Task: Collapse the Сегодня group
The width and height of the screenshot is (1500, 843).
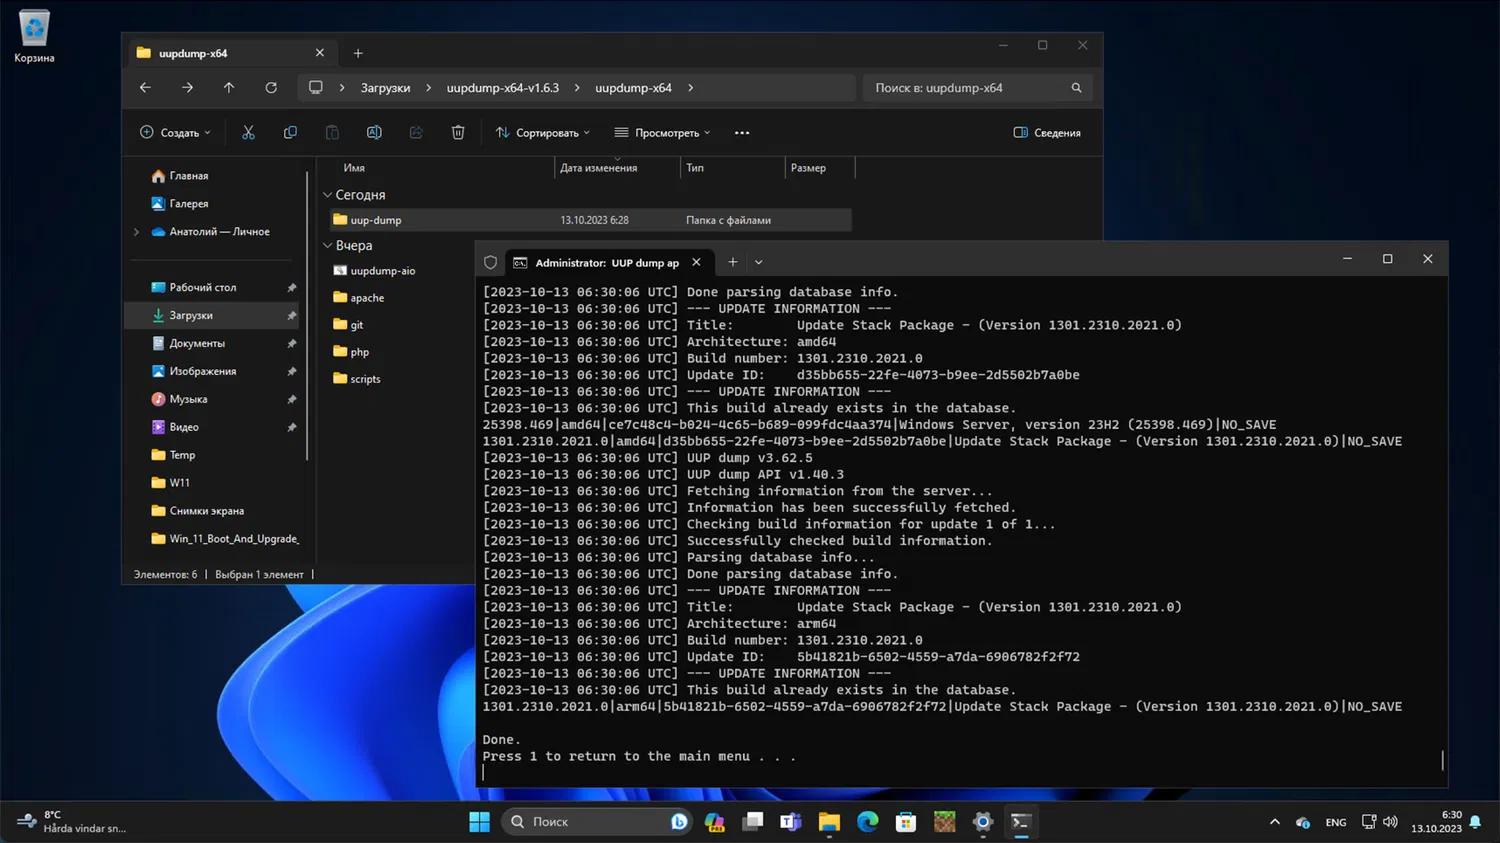Action: pos(328,195)
